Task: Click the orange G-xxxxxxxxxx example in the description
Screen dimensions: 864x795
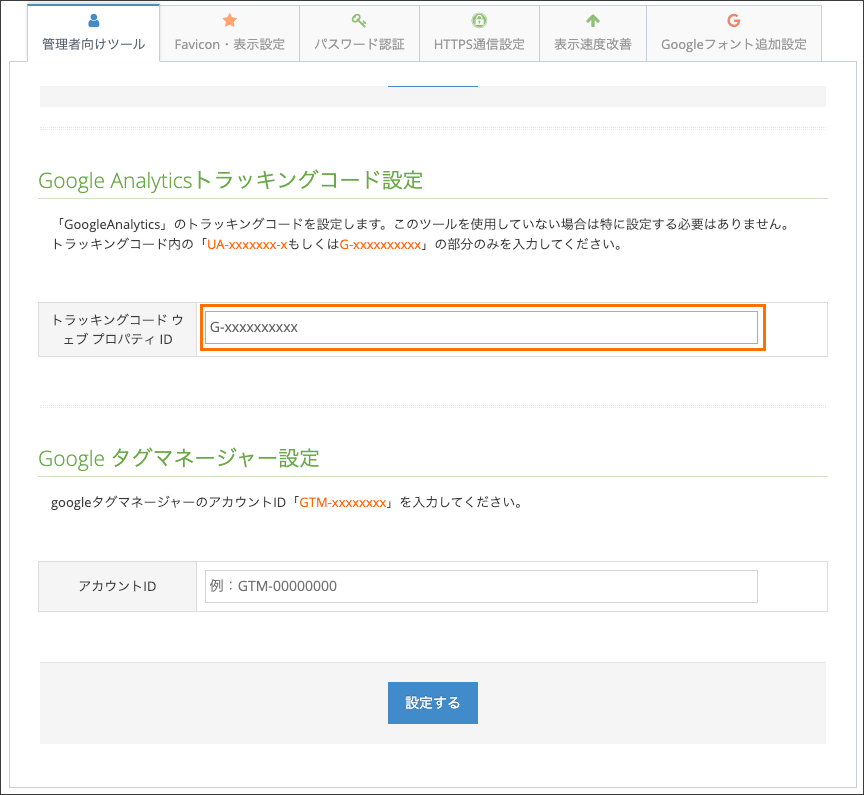Action: pos(380,245)
